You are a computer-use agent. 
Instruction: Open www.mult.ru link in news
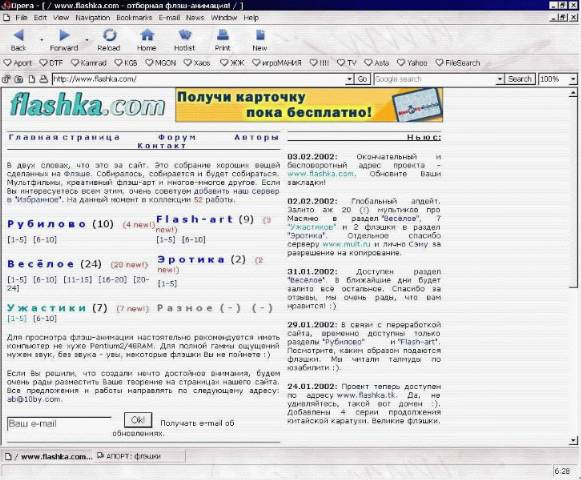click(346, 244)
